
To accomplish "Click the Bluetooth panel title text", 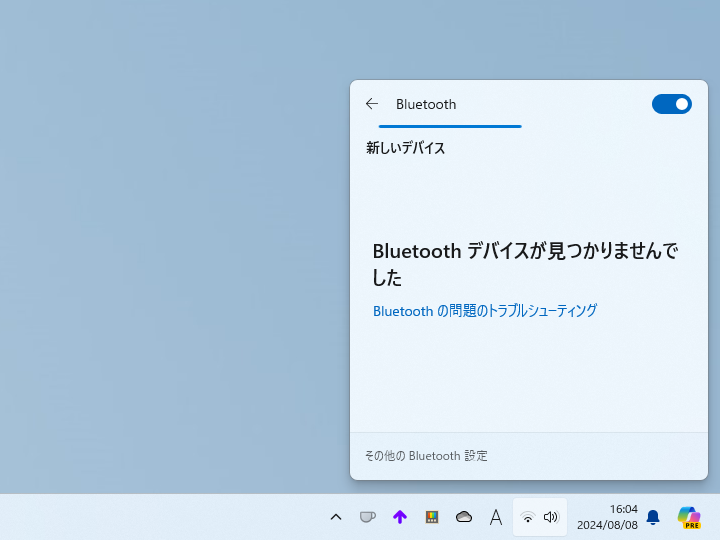I will (426, 104).
